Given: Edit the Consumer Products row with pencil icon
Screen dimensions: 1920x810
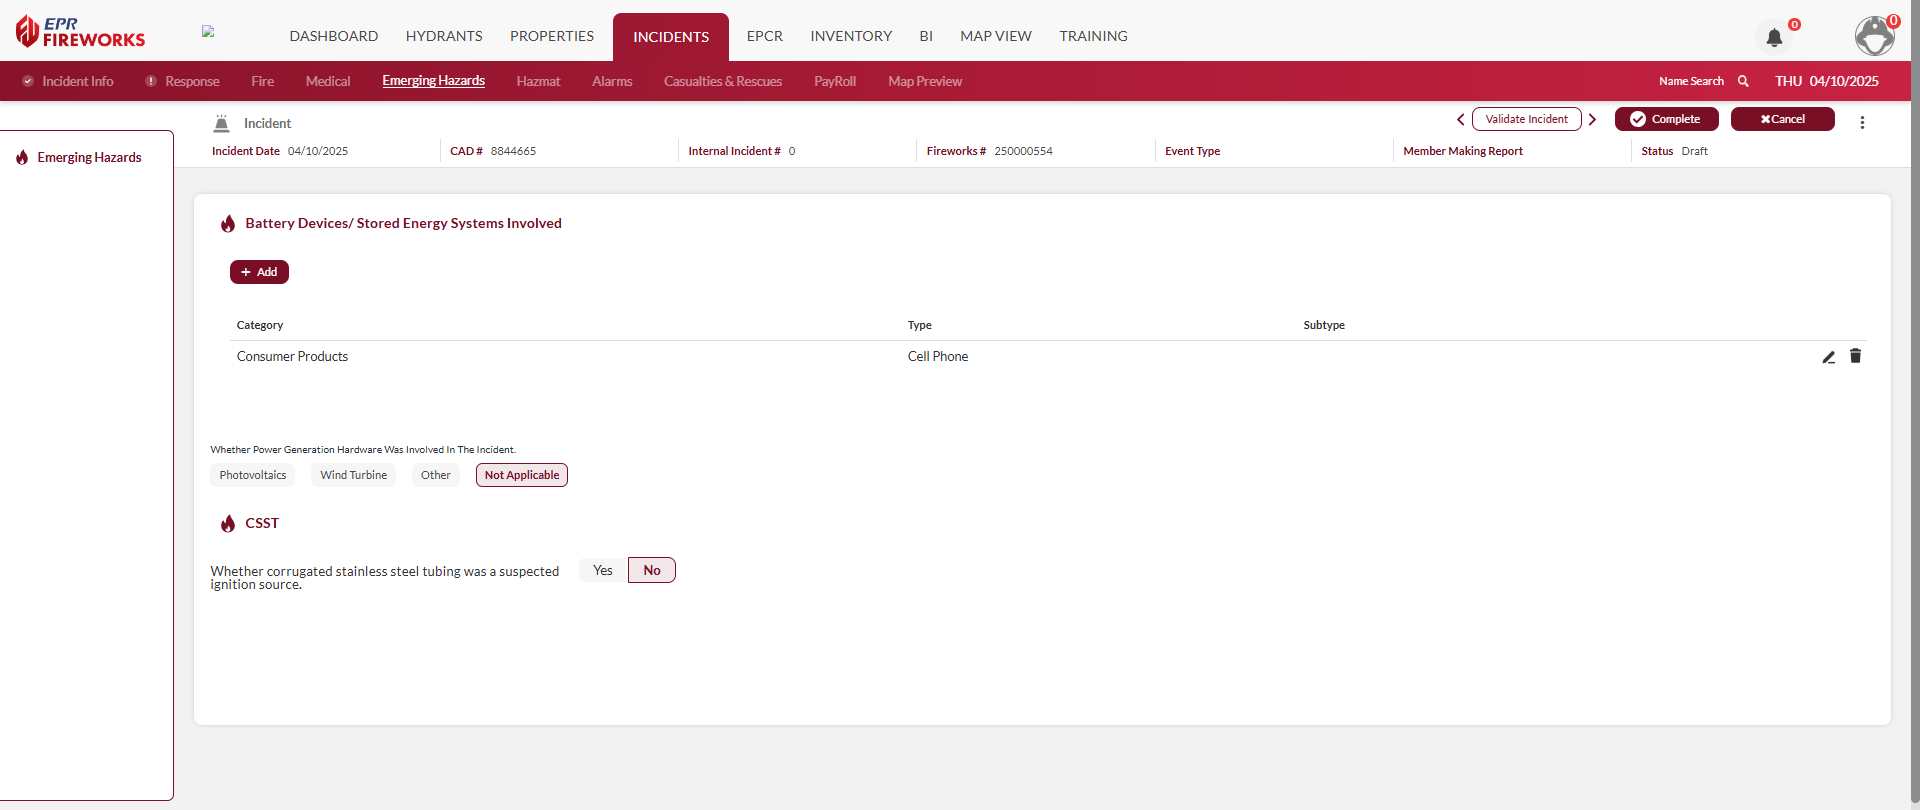Looking at the screenshot, I should 1828,357.
